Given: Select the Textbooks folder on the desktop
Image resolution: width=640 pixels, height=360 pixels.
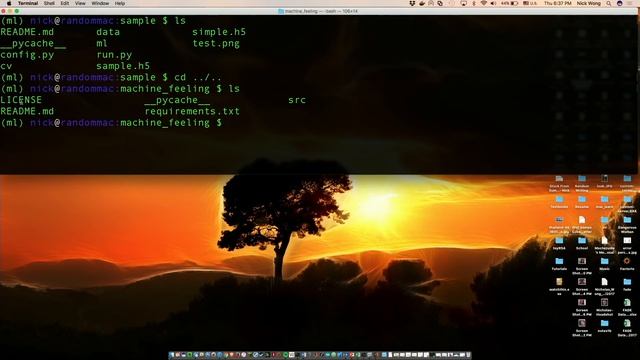Looking at the screenshot, I should [559, 201].
